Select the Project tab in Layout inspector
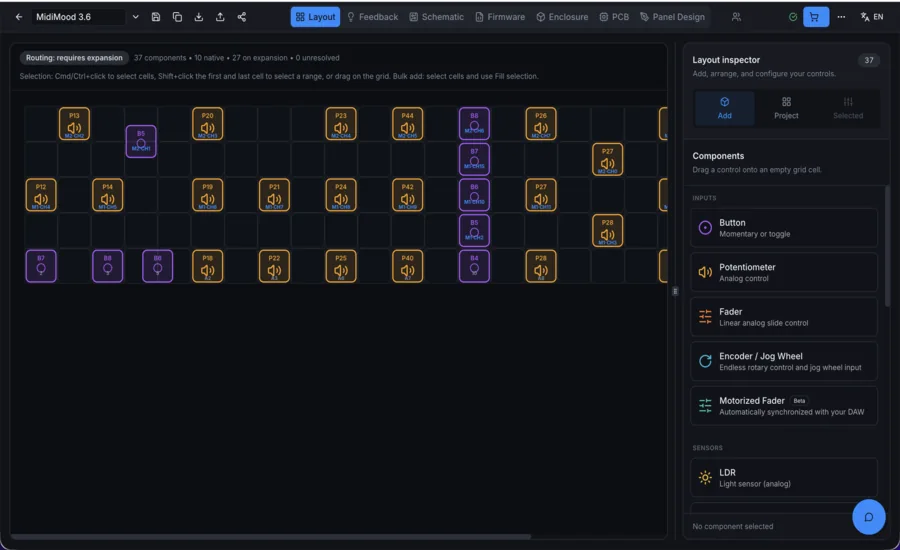 pos(786,109)
